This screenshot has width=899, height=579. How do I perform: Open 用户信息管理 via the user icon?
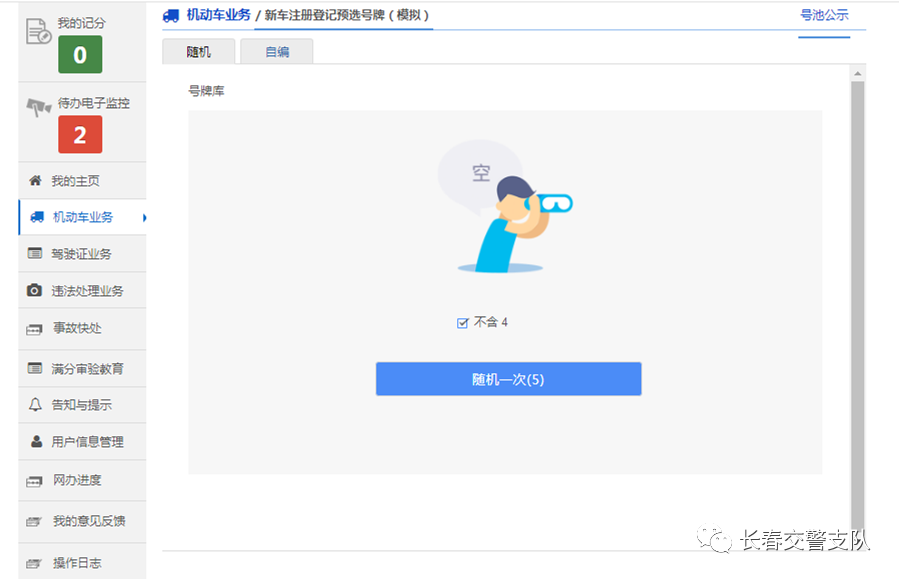36,441
